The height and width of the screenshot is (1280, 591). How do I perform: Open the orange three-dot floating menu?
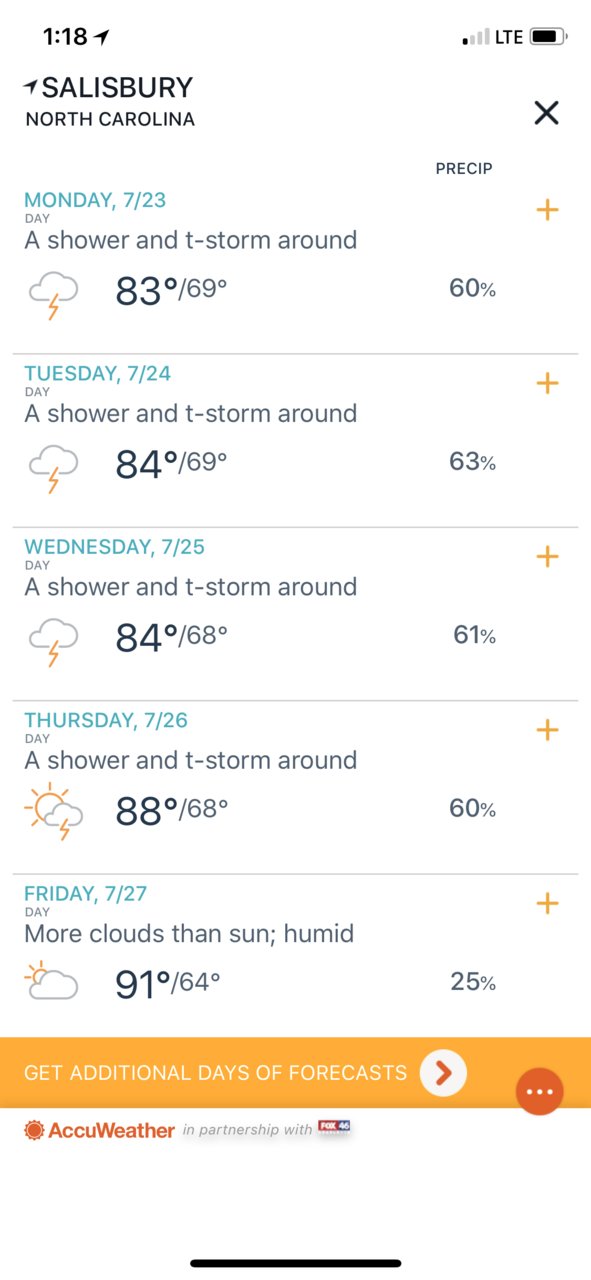pos(540,1091)
